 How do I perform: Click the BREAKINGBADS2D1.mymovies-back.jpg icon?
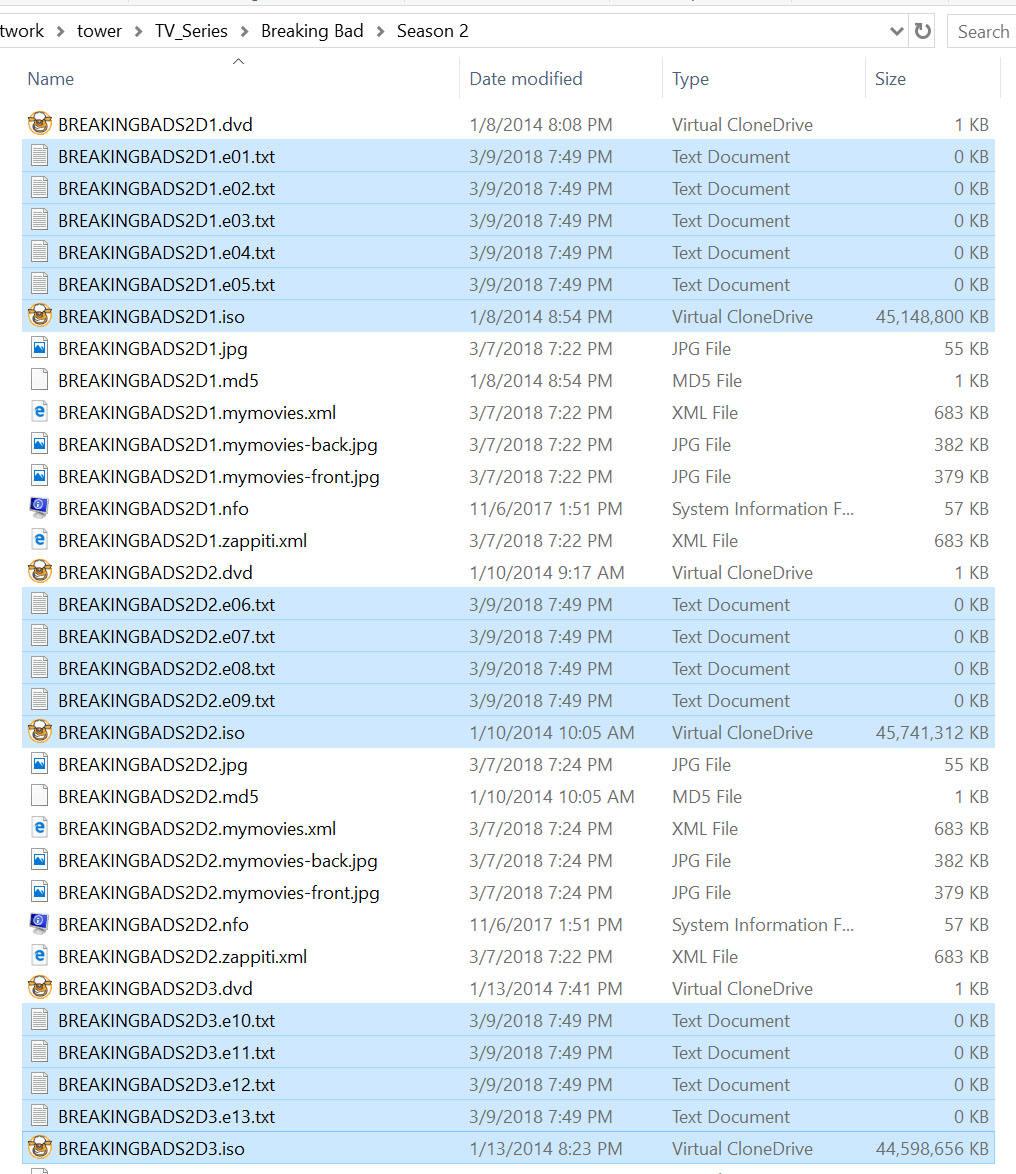click(x=40, y=444)
